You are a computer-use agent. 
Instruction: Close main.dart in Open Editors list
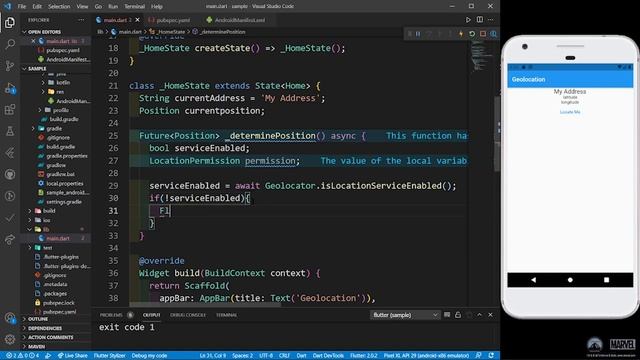tap(33, 41)
